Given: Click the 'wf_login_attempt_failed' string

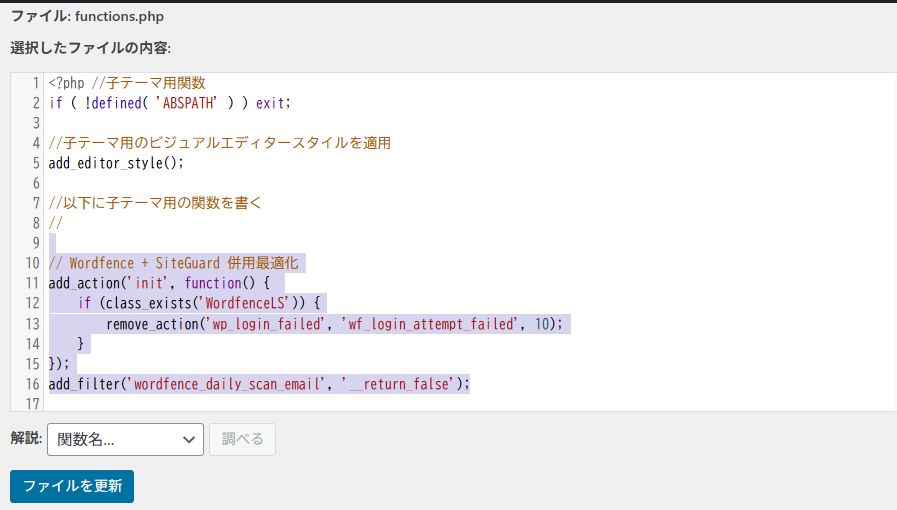Looking at the screenshot, I should tap(431, 323).
